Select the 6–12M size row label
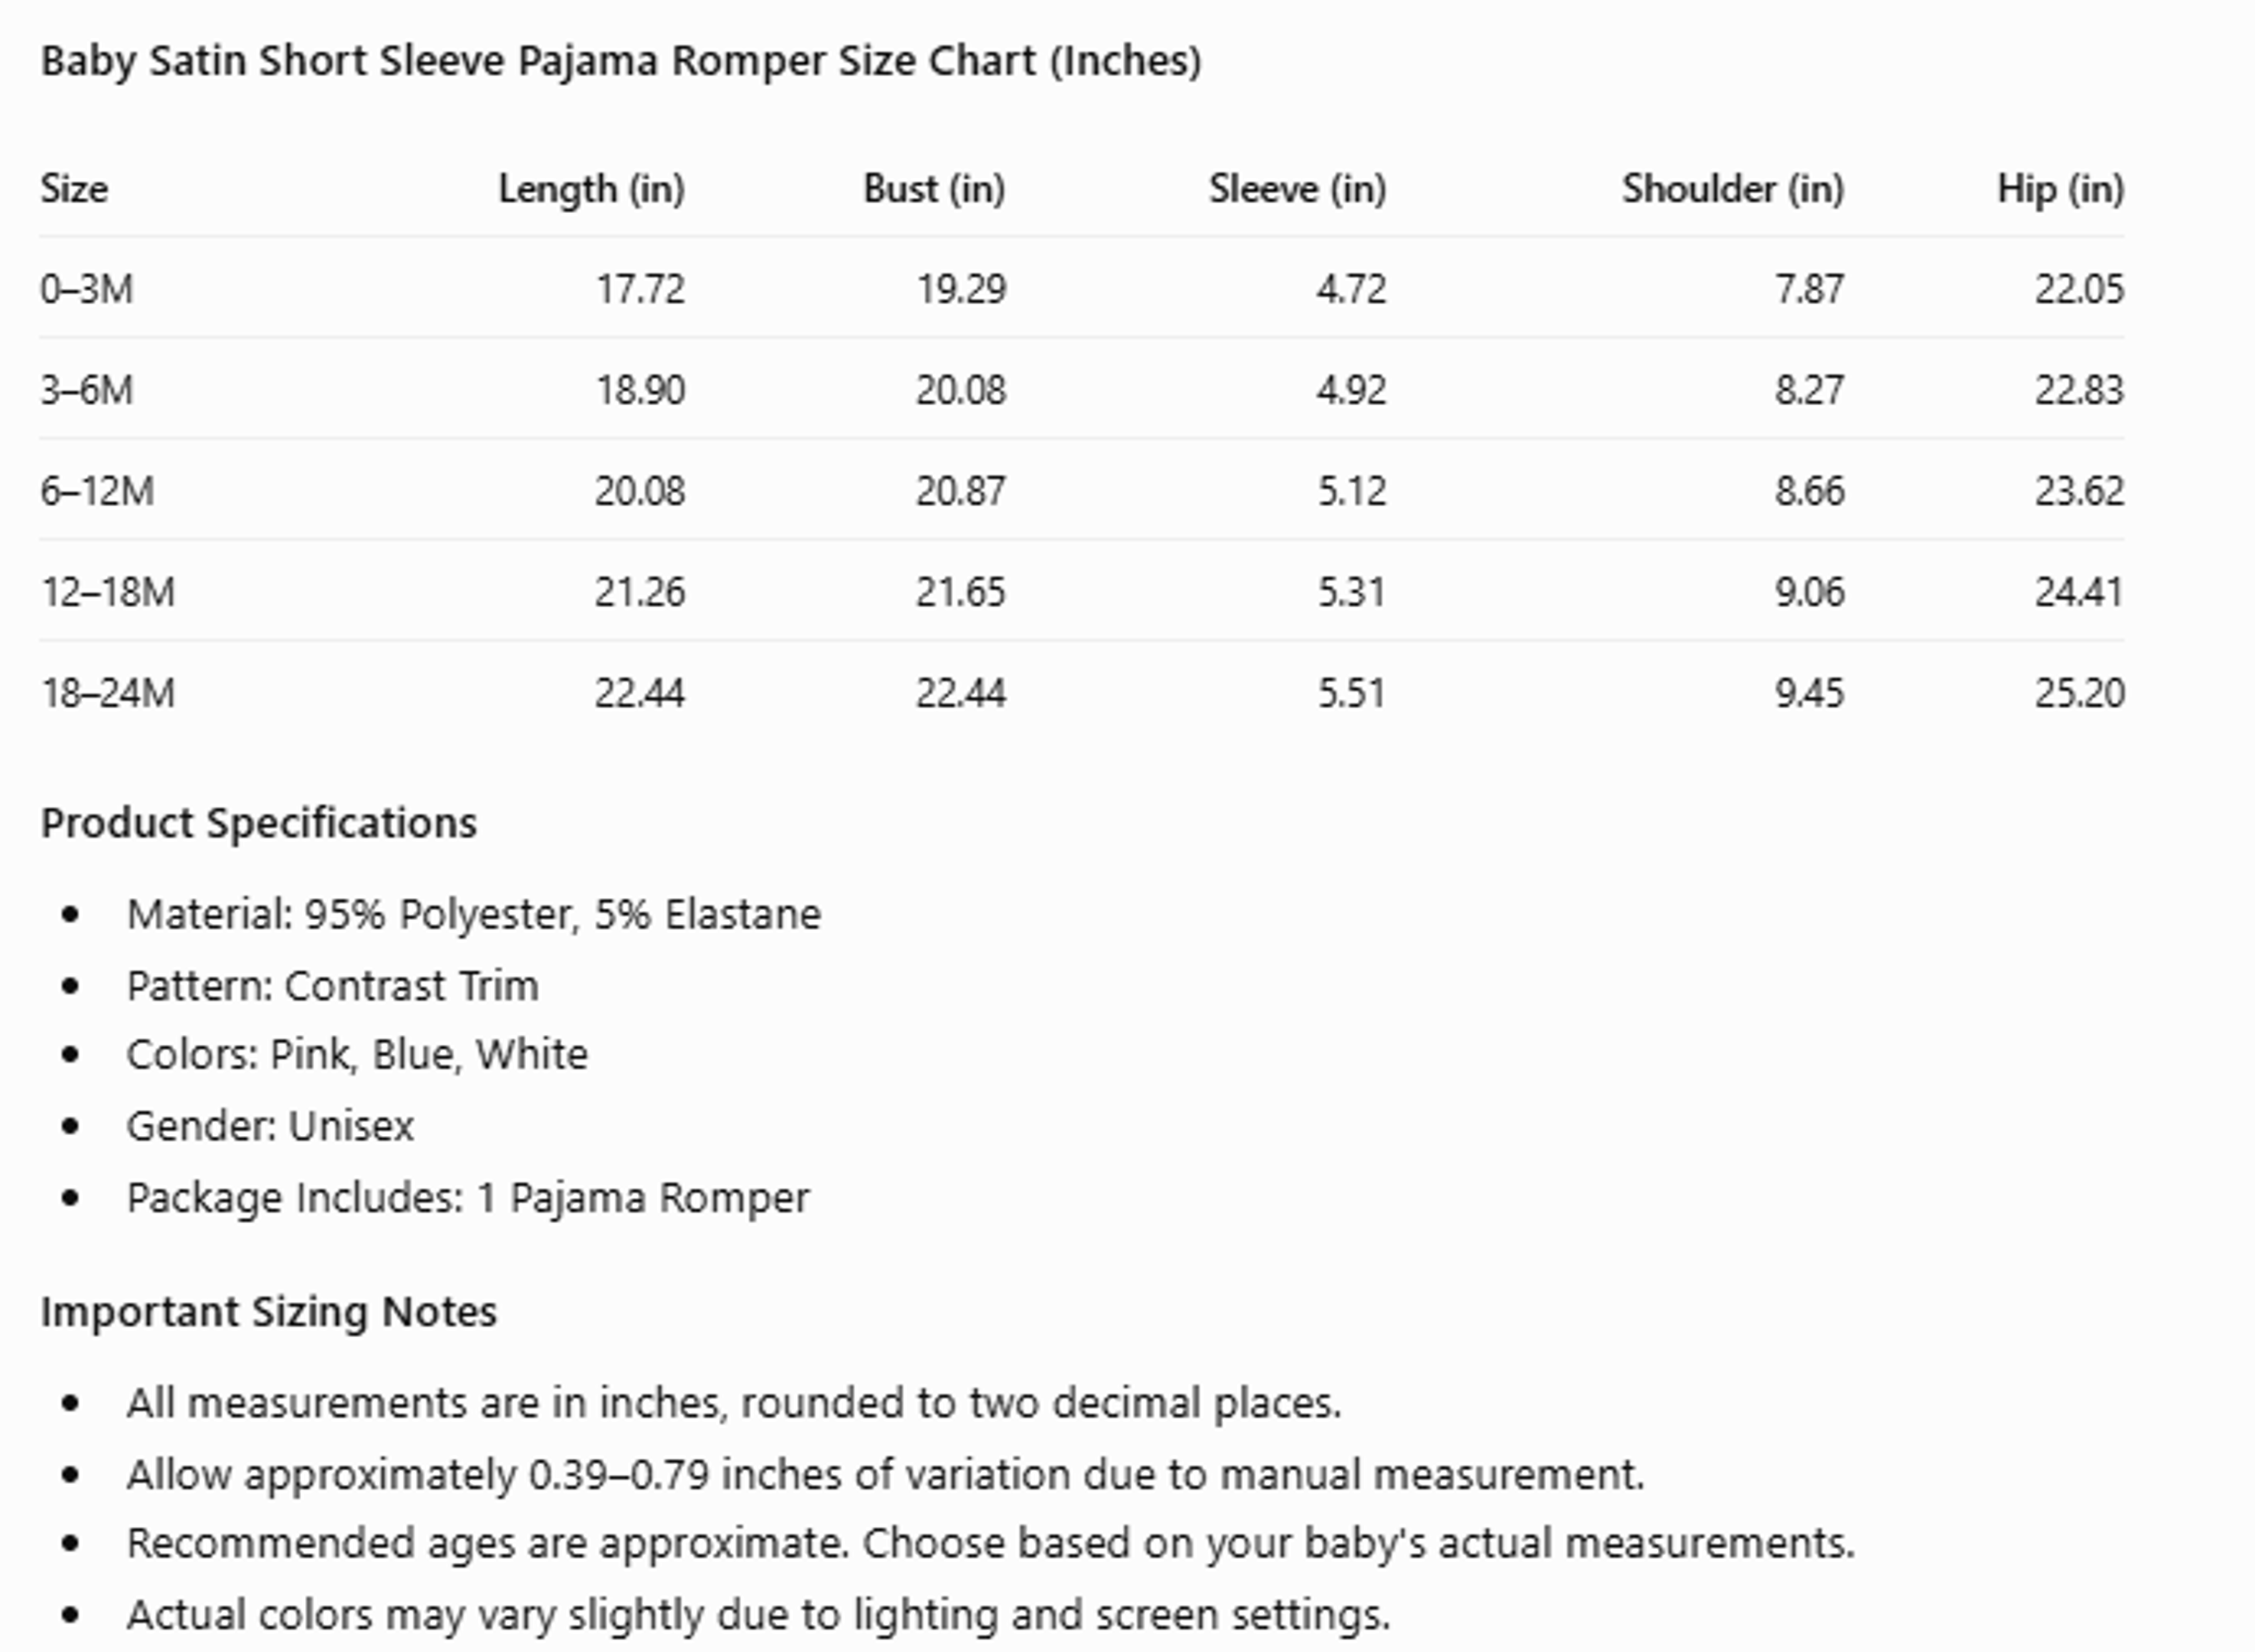 (97, 491)
